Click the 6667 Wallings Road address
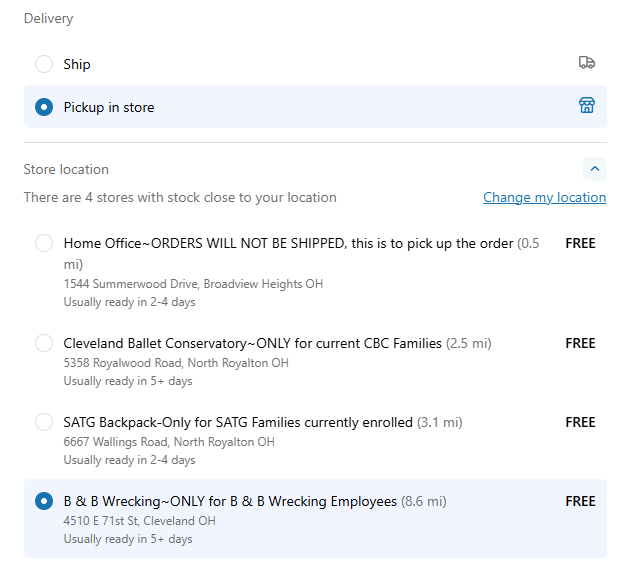 (169, 442)
